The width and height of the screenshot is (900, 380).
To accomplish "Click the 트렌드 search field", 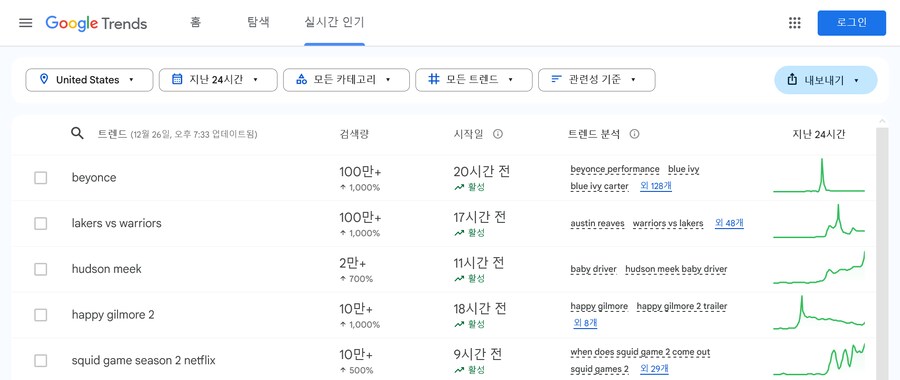I will coord(178,134).
